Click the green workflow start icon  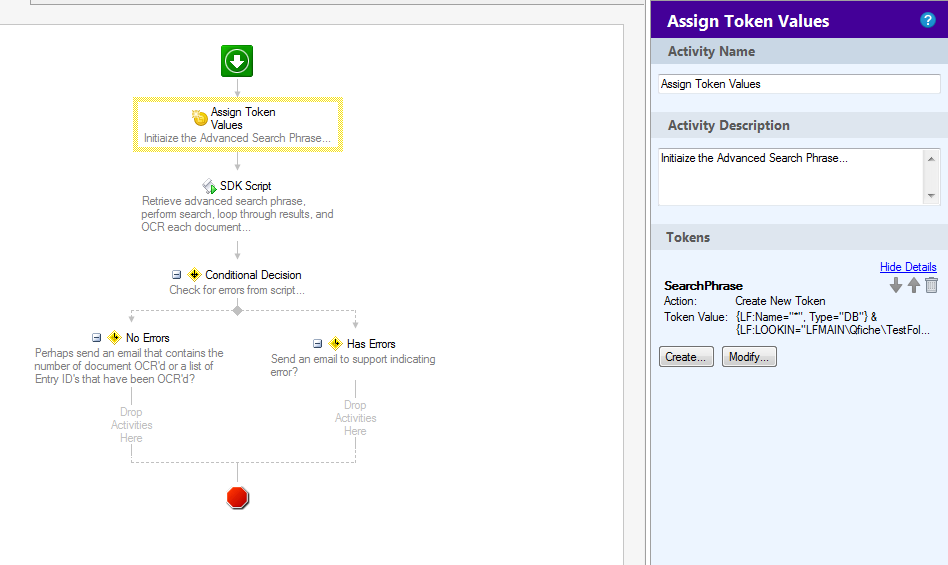(237, 61)
